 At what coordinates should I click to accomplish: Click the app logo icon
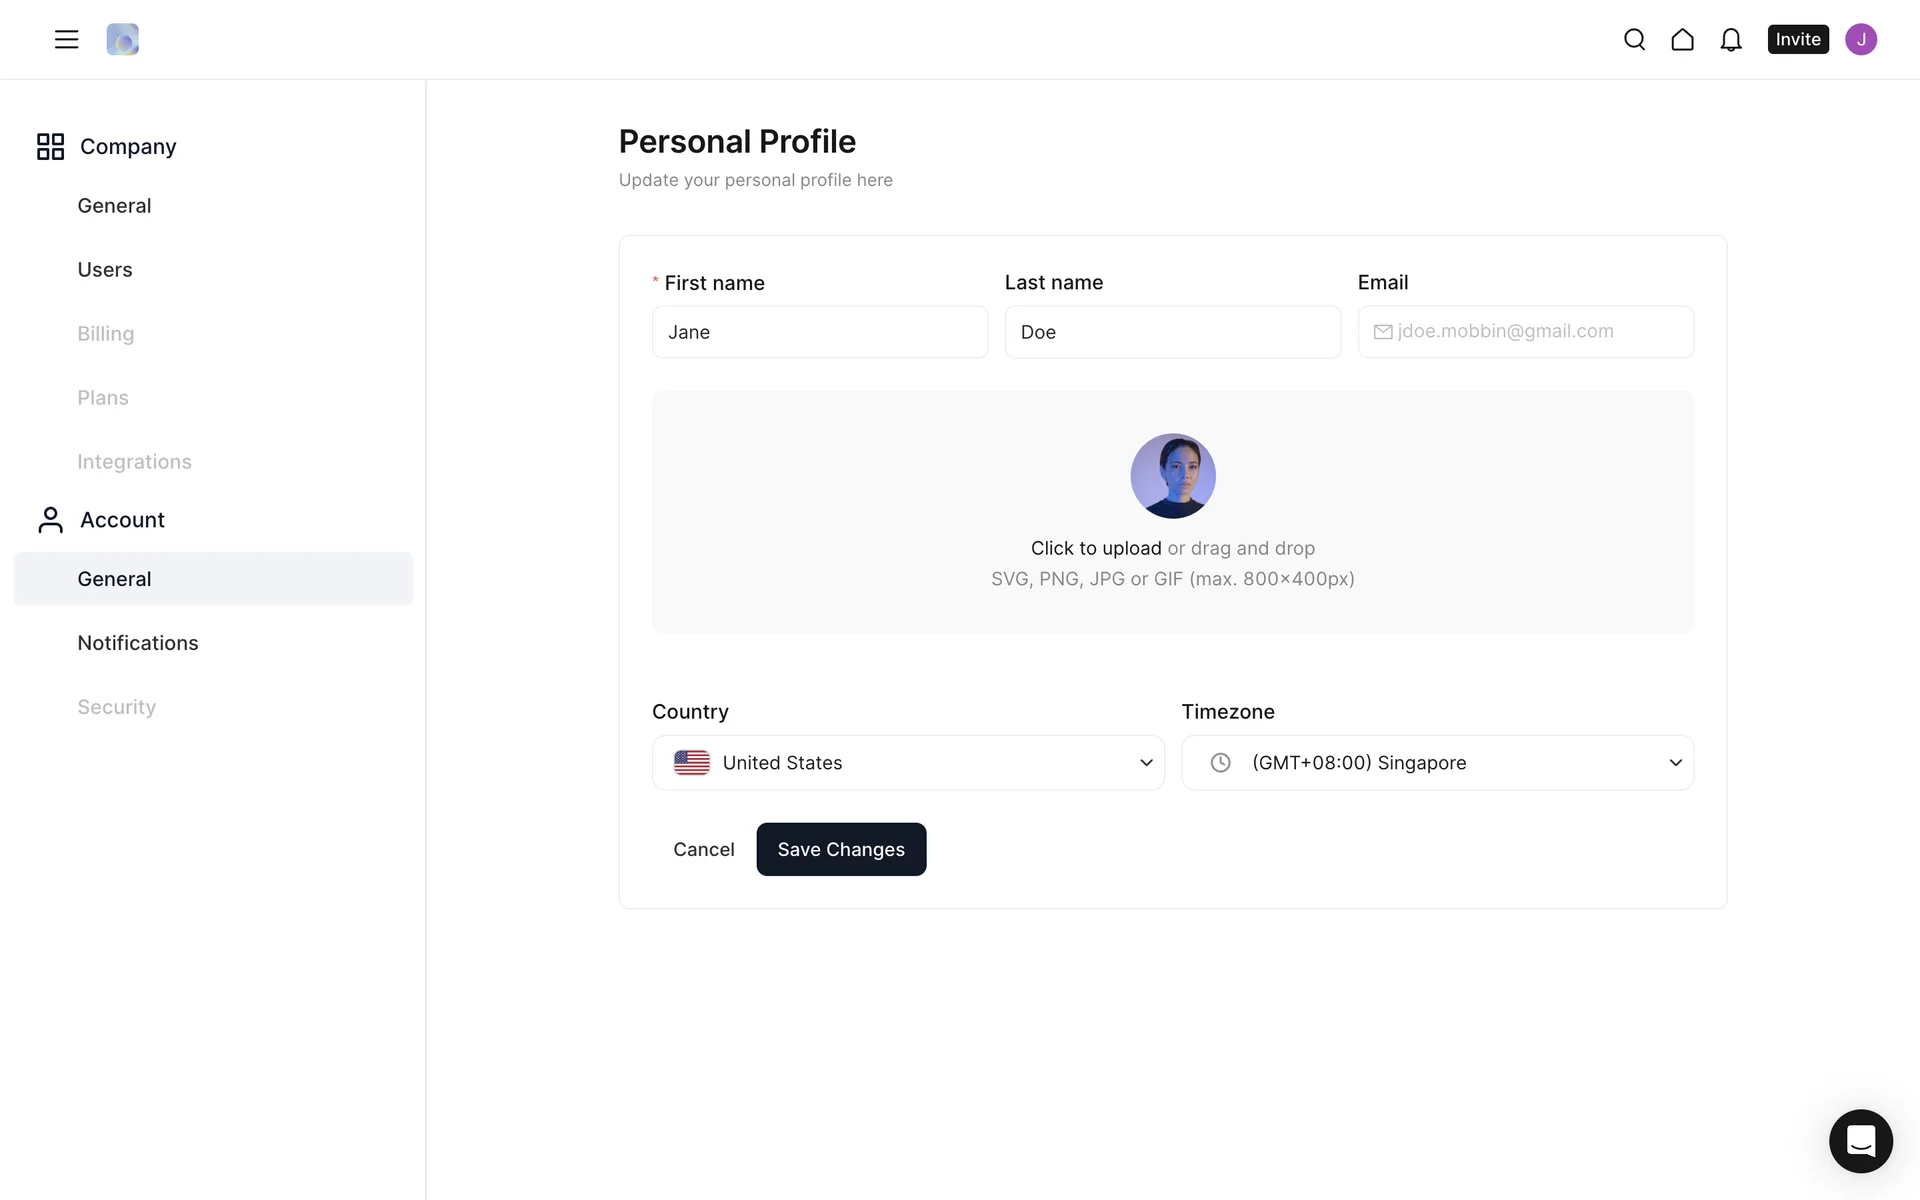pos(122,39)
